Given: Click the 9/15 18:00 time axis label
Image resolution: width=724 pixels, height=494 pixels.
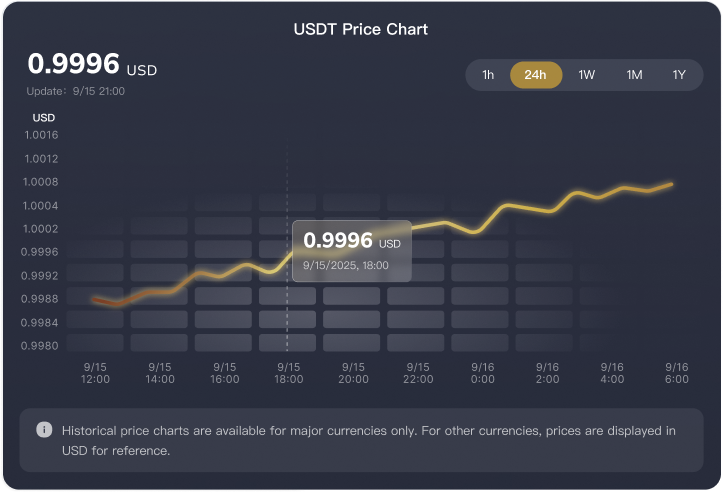Looking at the screenshot, I should tap(288, 373).
